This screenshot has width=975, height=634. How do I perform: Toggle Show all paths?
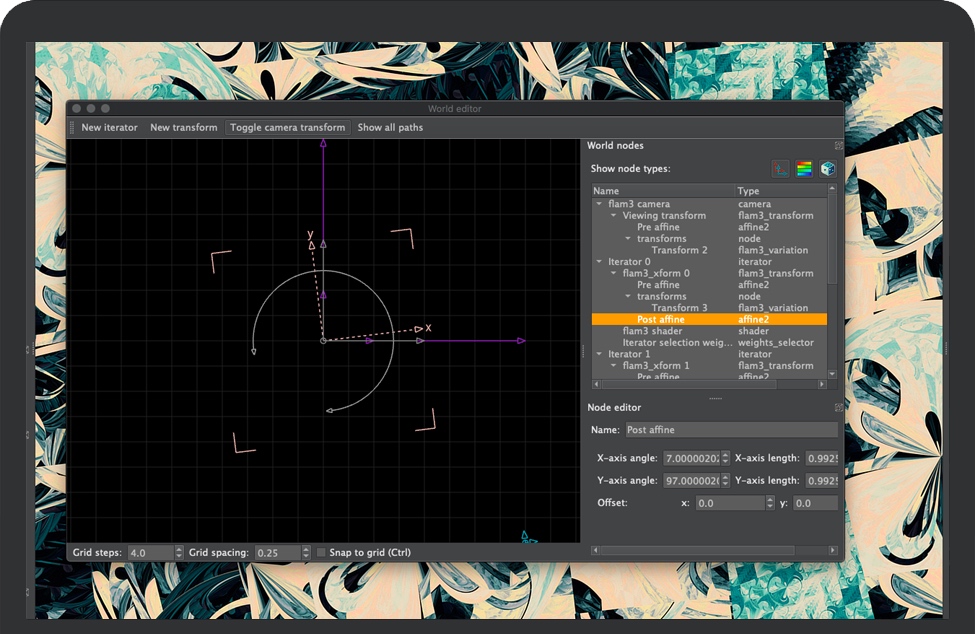390,127
